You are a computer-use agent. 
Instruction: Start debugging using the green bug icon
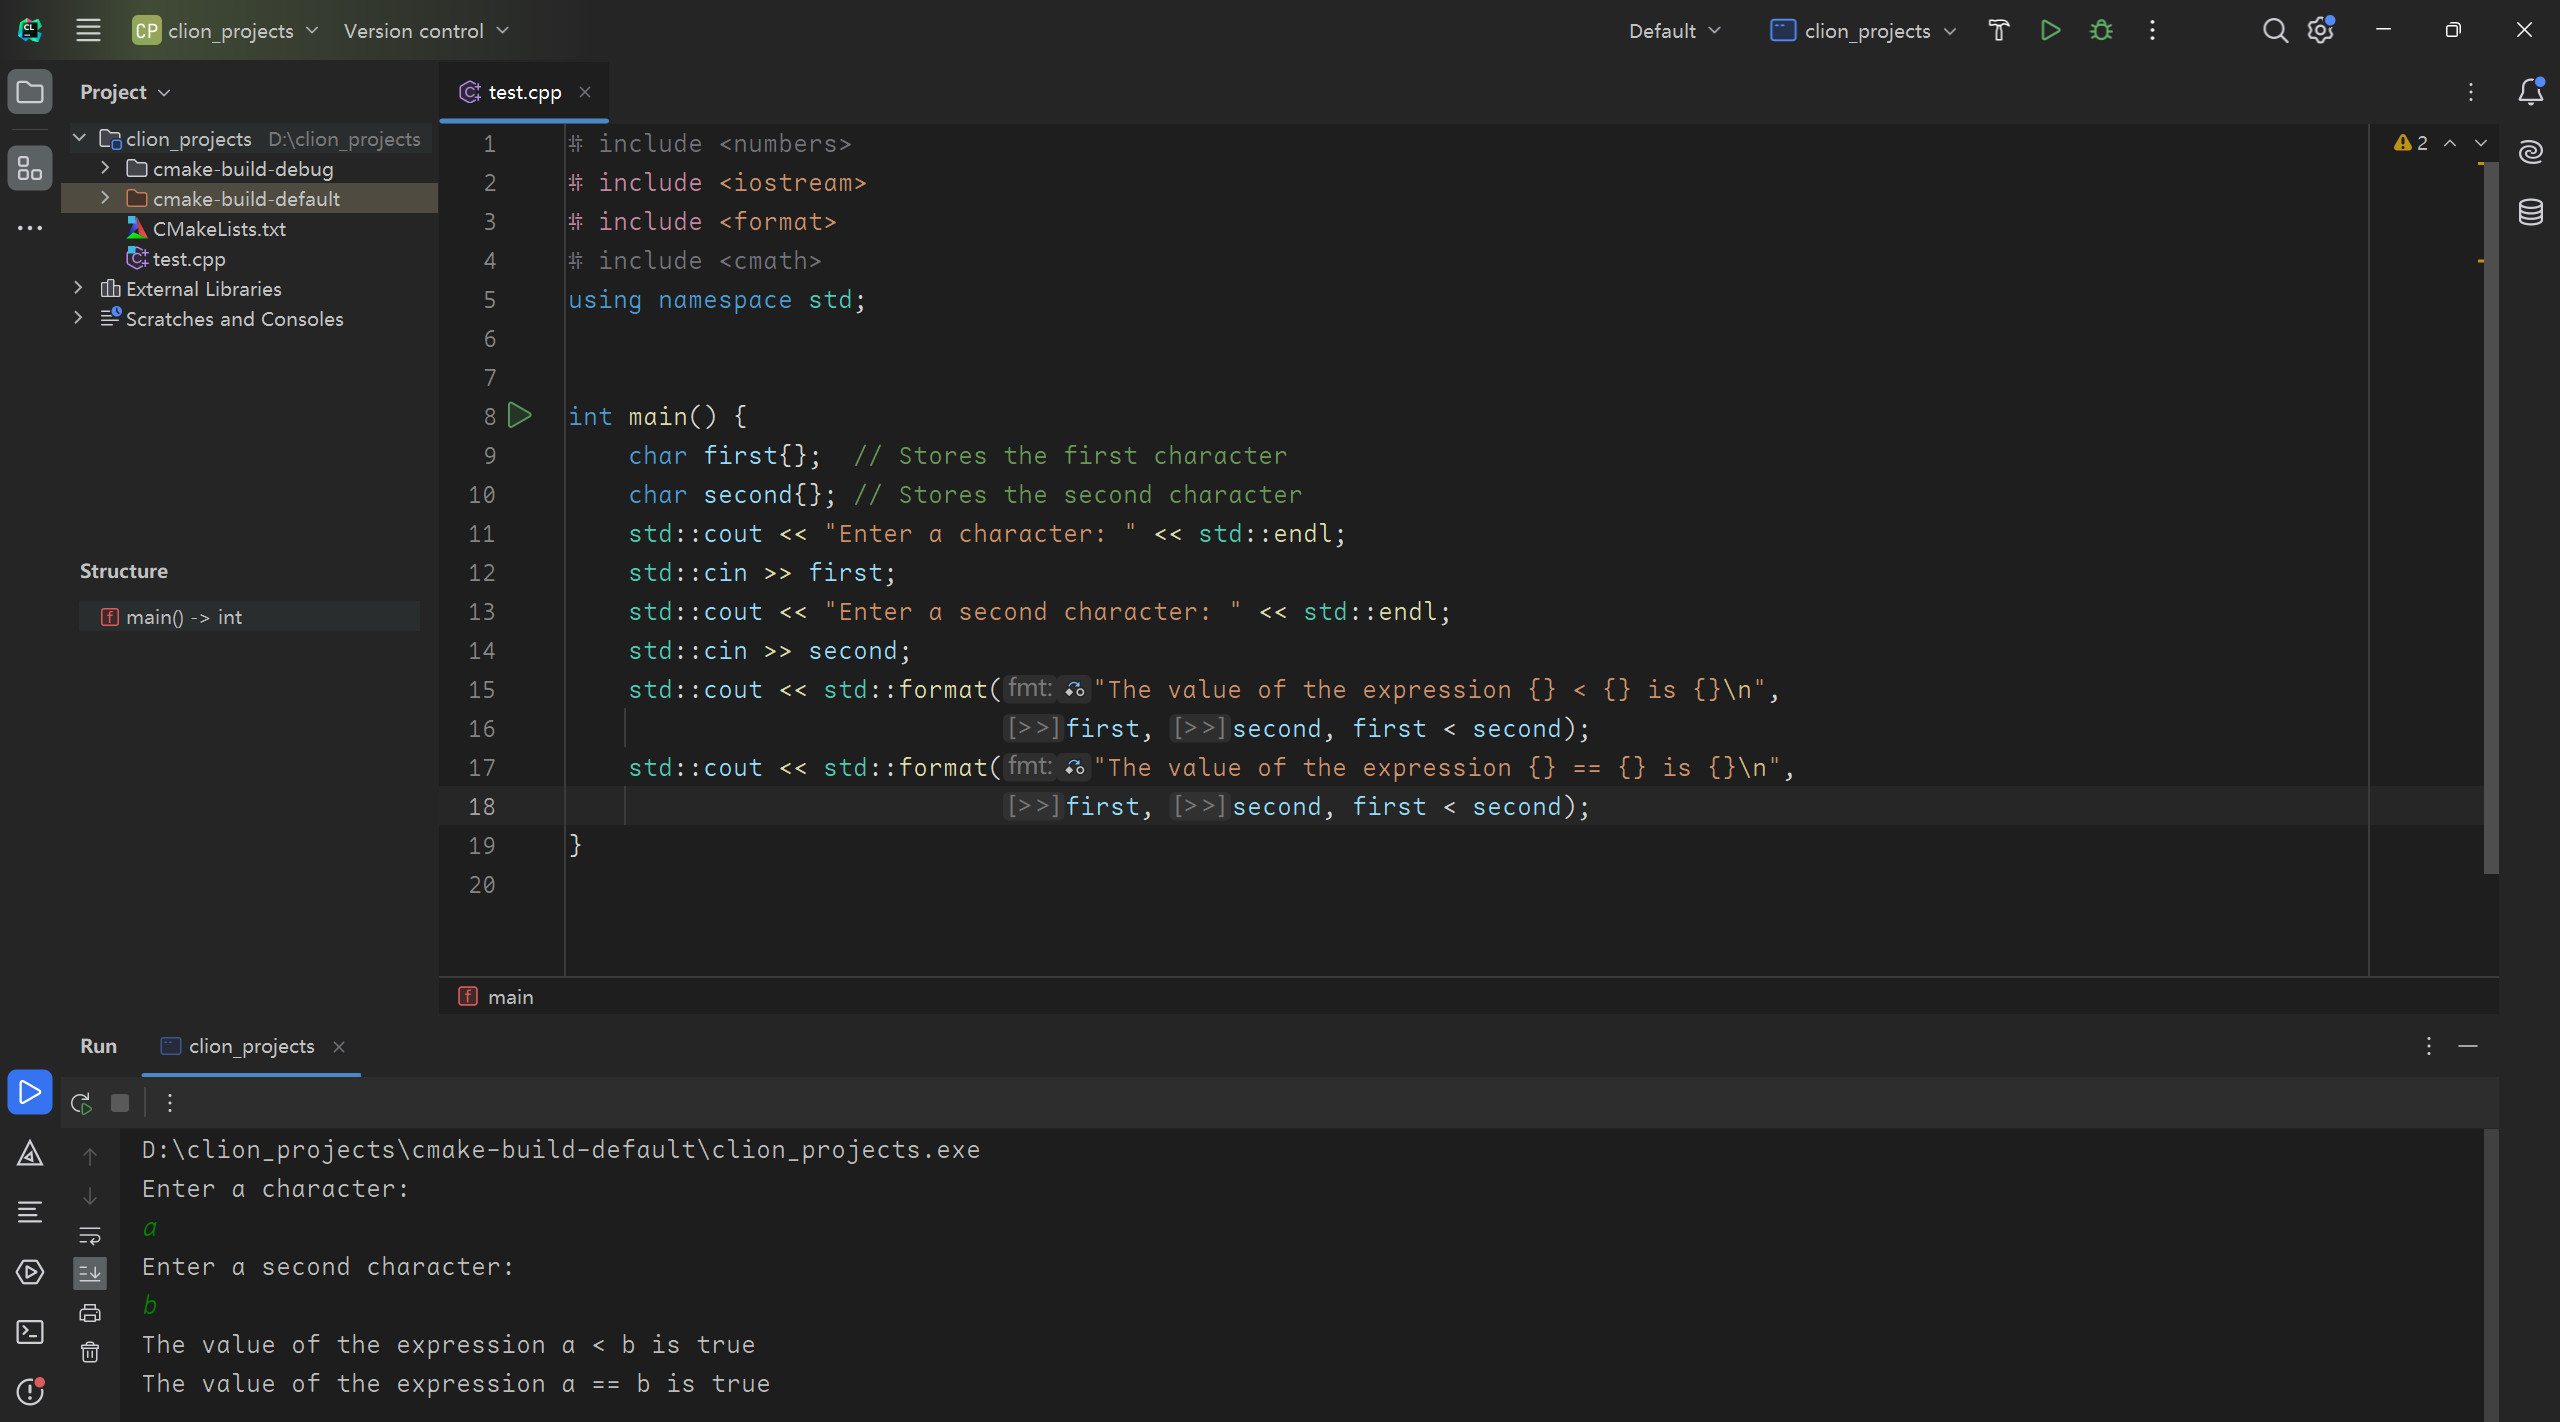click(2100, 30)
